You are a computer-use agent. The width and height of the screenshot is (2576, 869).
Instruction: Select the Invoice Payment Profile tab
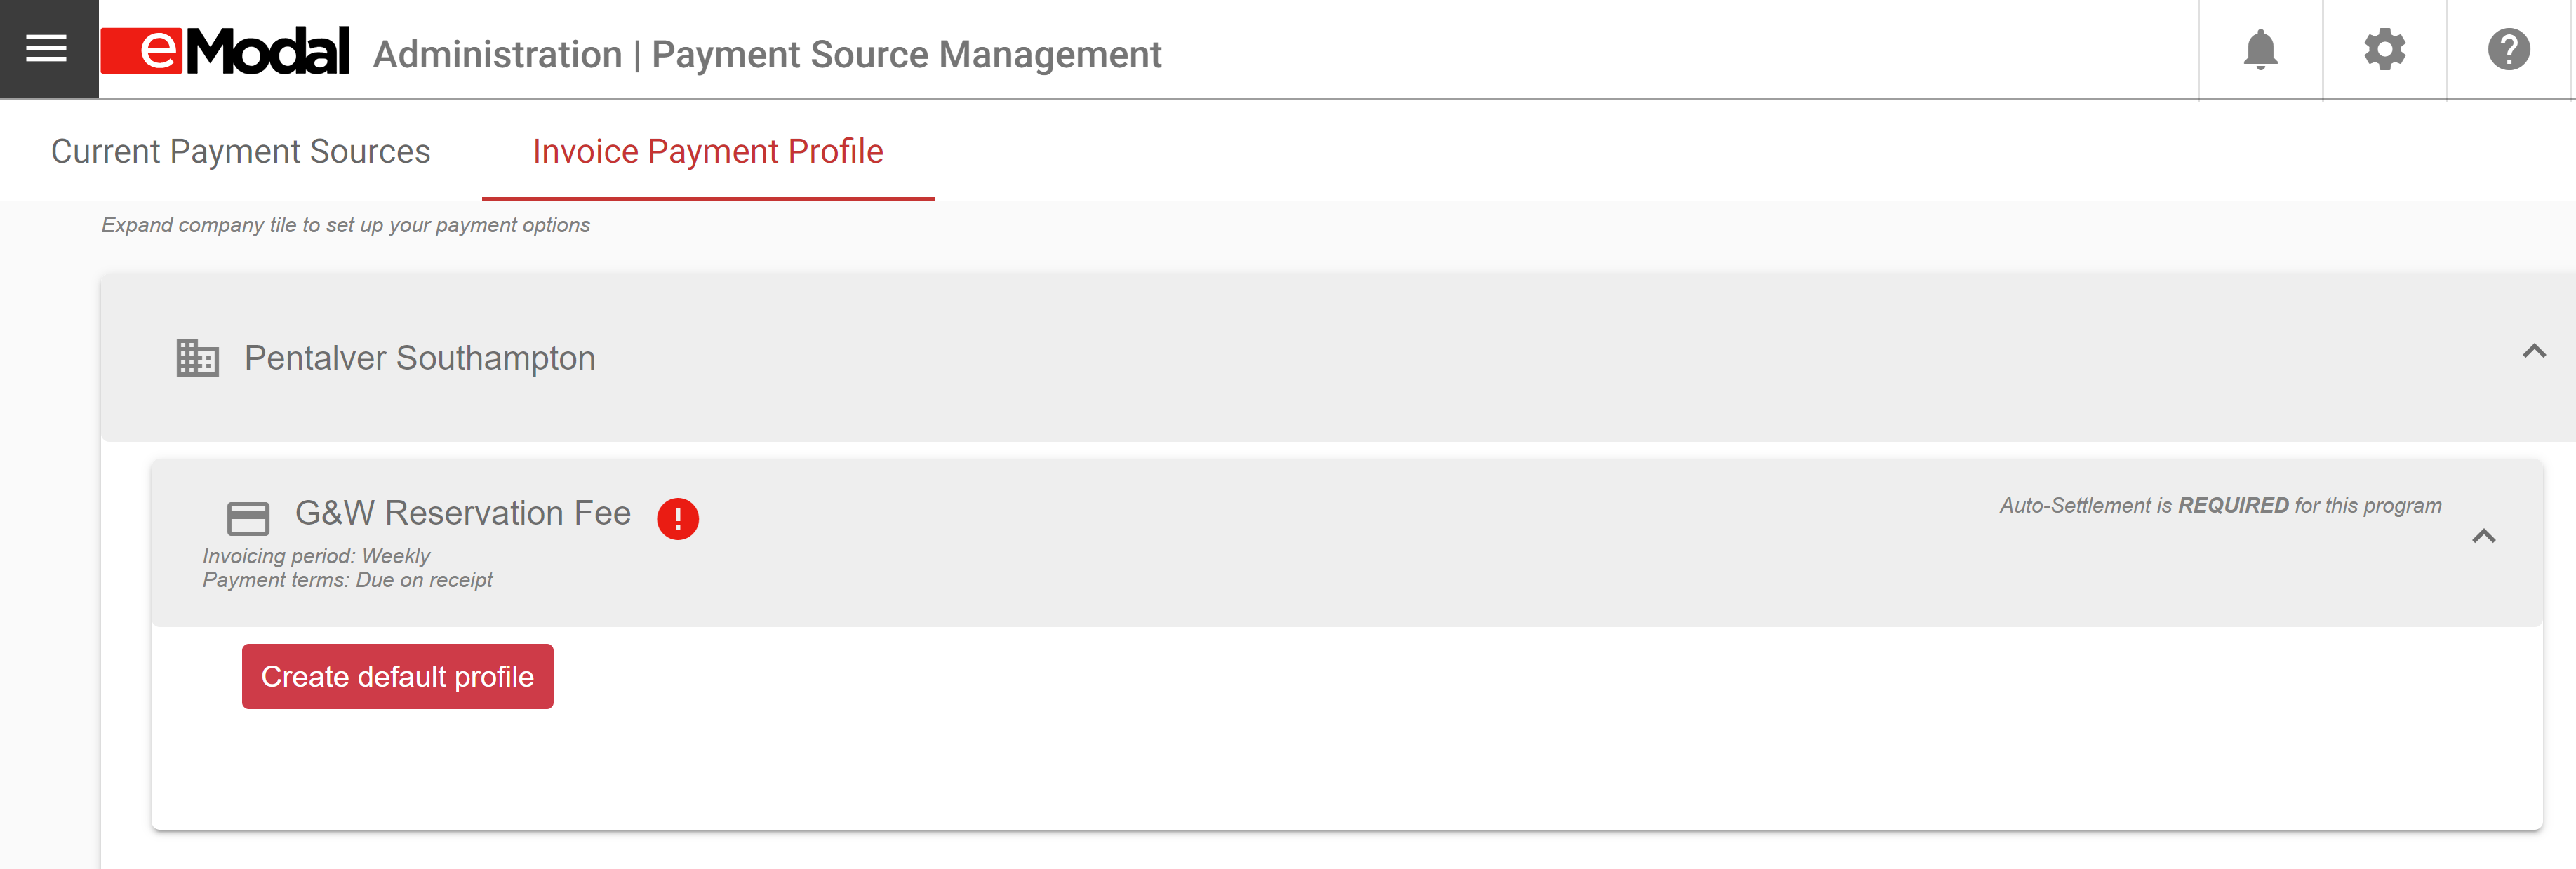(x=708, y=151)
